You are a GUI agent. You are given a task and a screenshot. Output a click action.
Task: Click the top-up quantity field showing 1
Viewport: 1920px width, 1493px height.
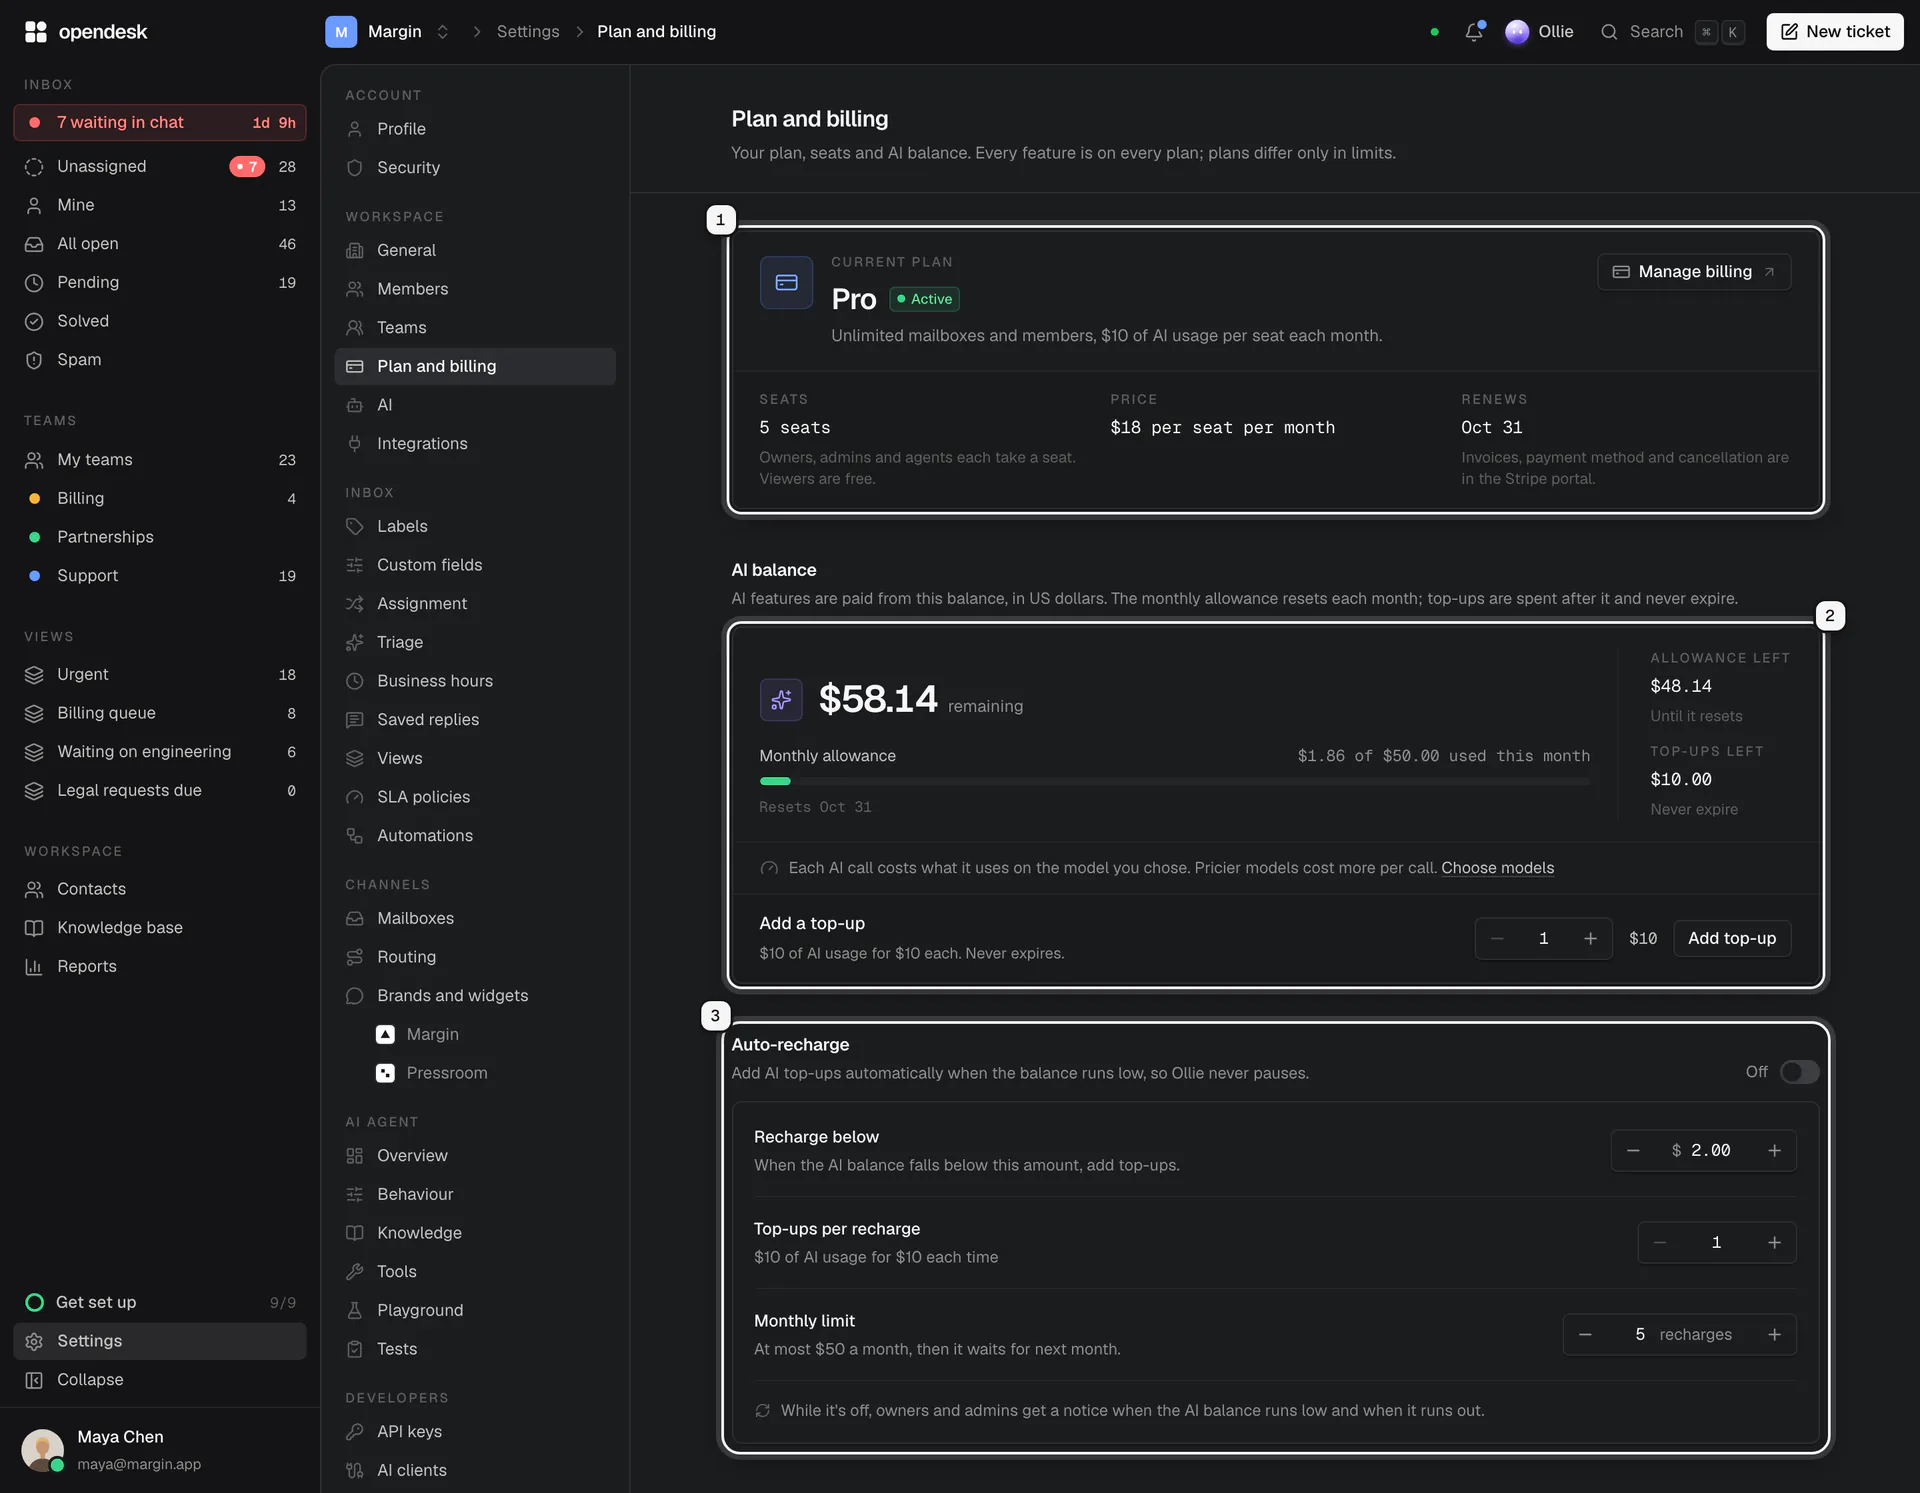tap(1543, 938)
